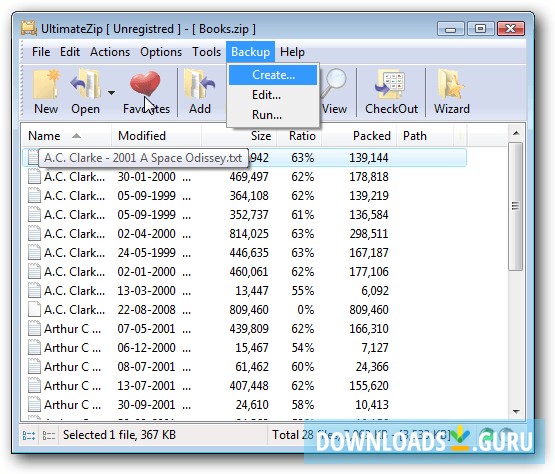The height and width of the screenshot is (474, 555).
Task: Select the file row with size 469,497
Action: (x=244, y=177)
